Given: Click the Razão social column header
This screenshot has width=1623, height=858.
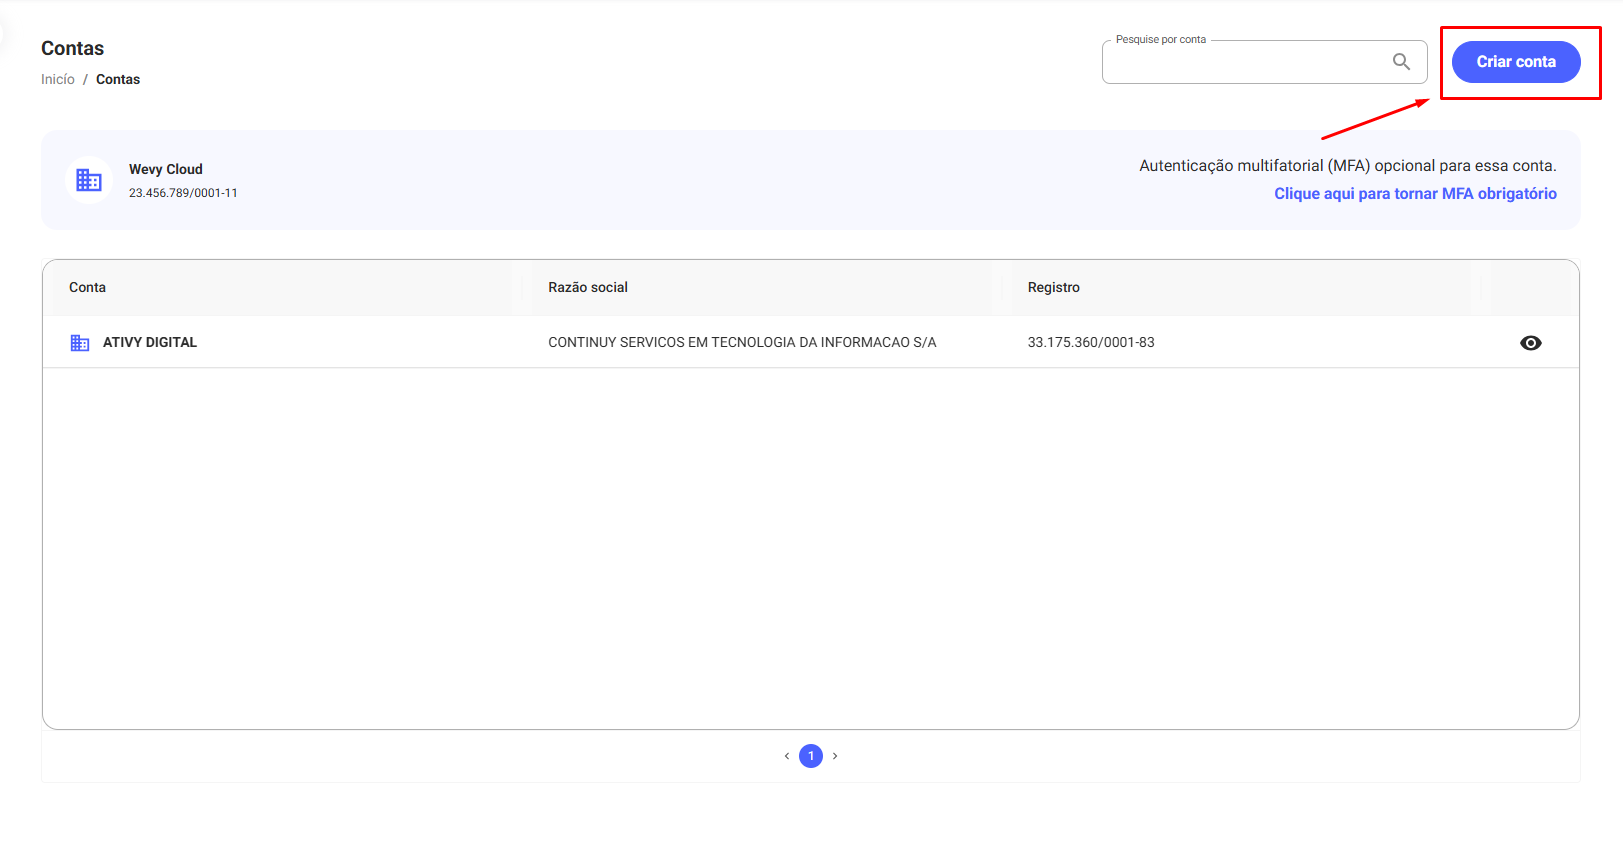Looking at the screenshot, I should click(588, 287).
